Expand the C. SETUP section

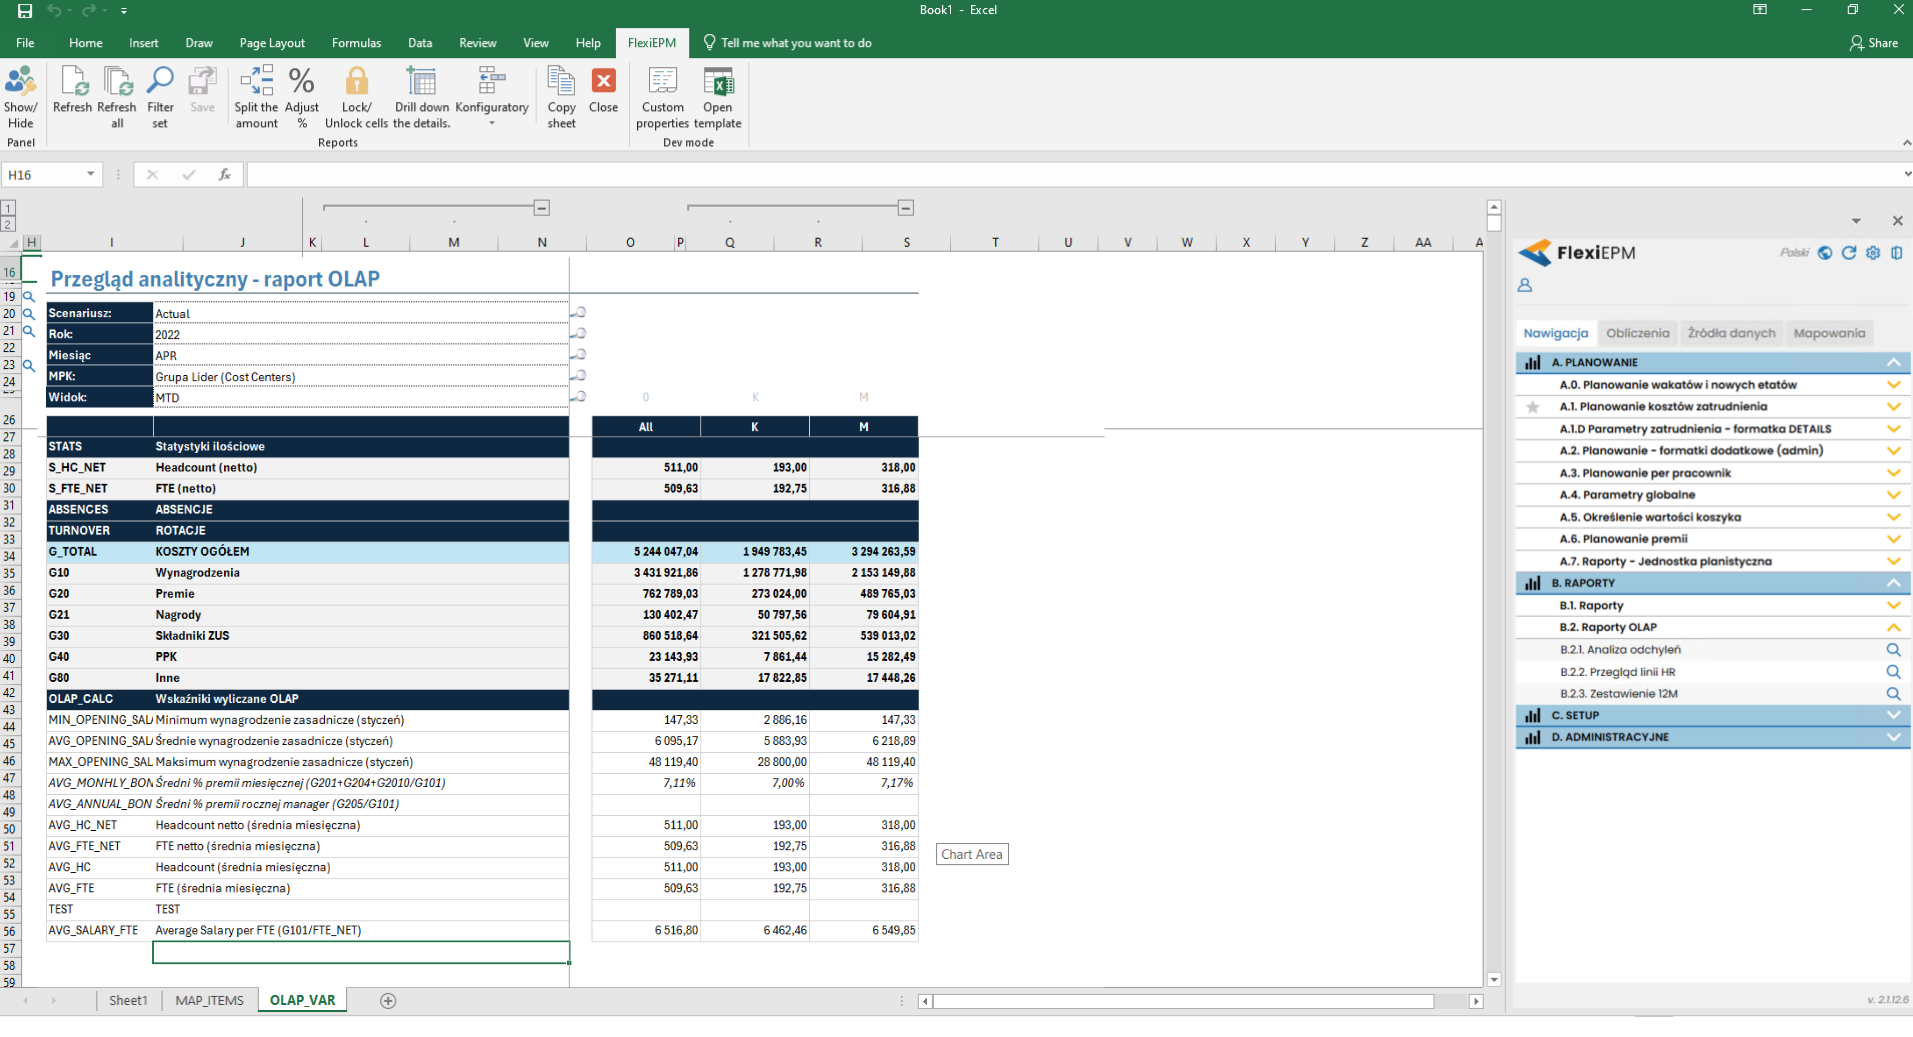click(x=1893, y=715)
